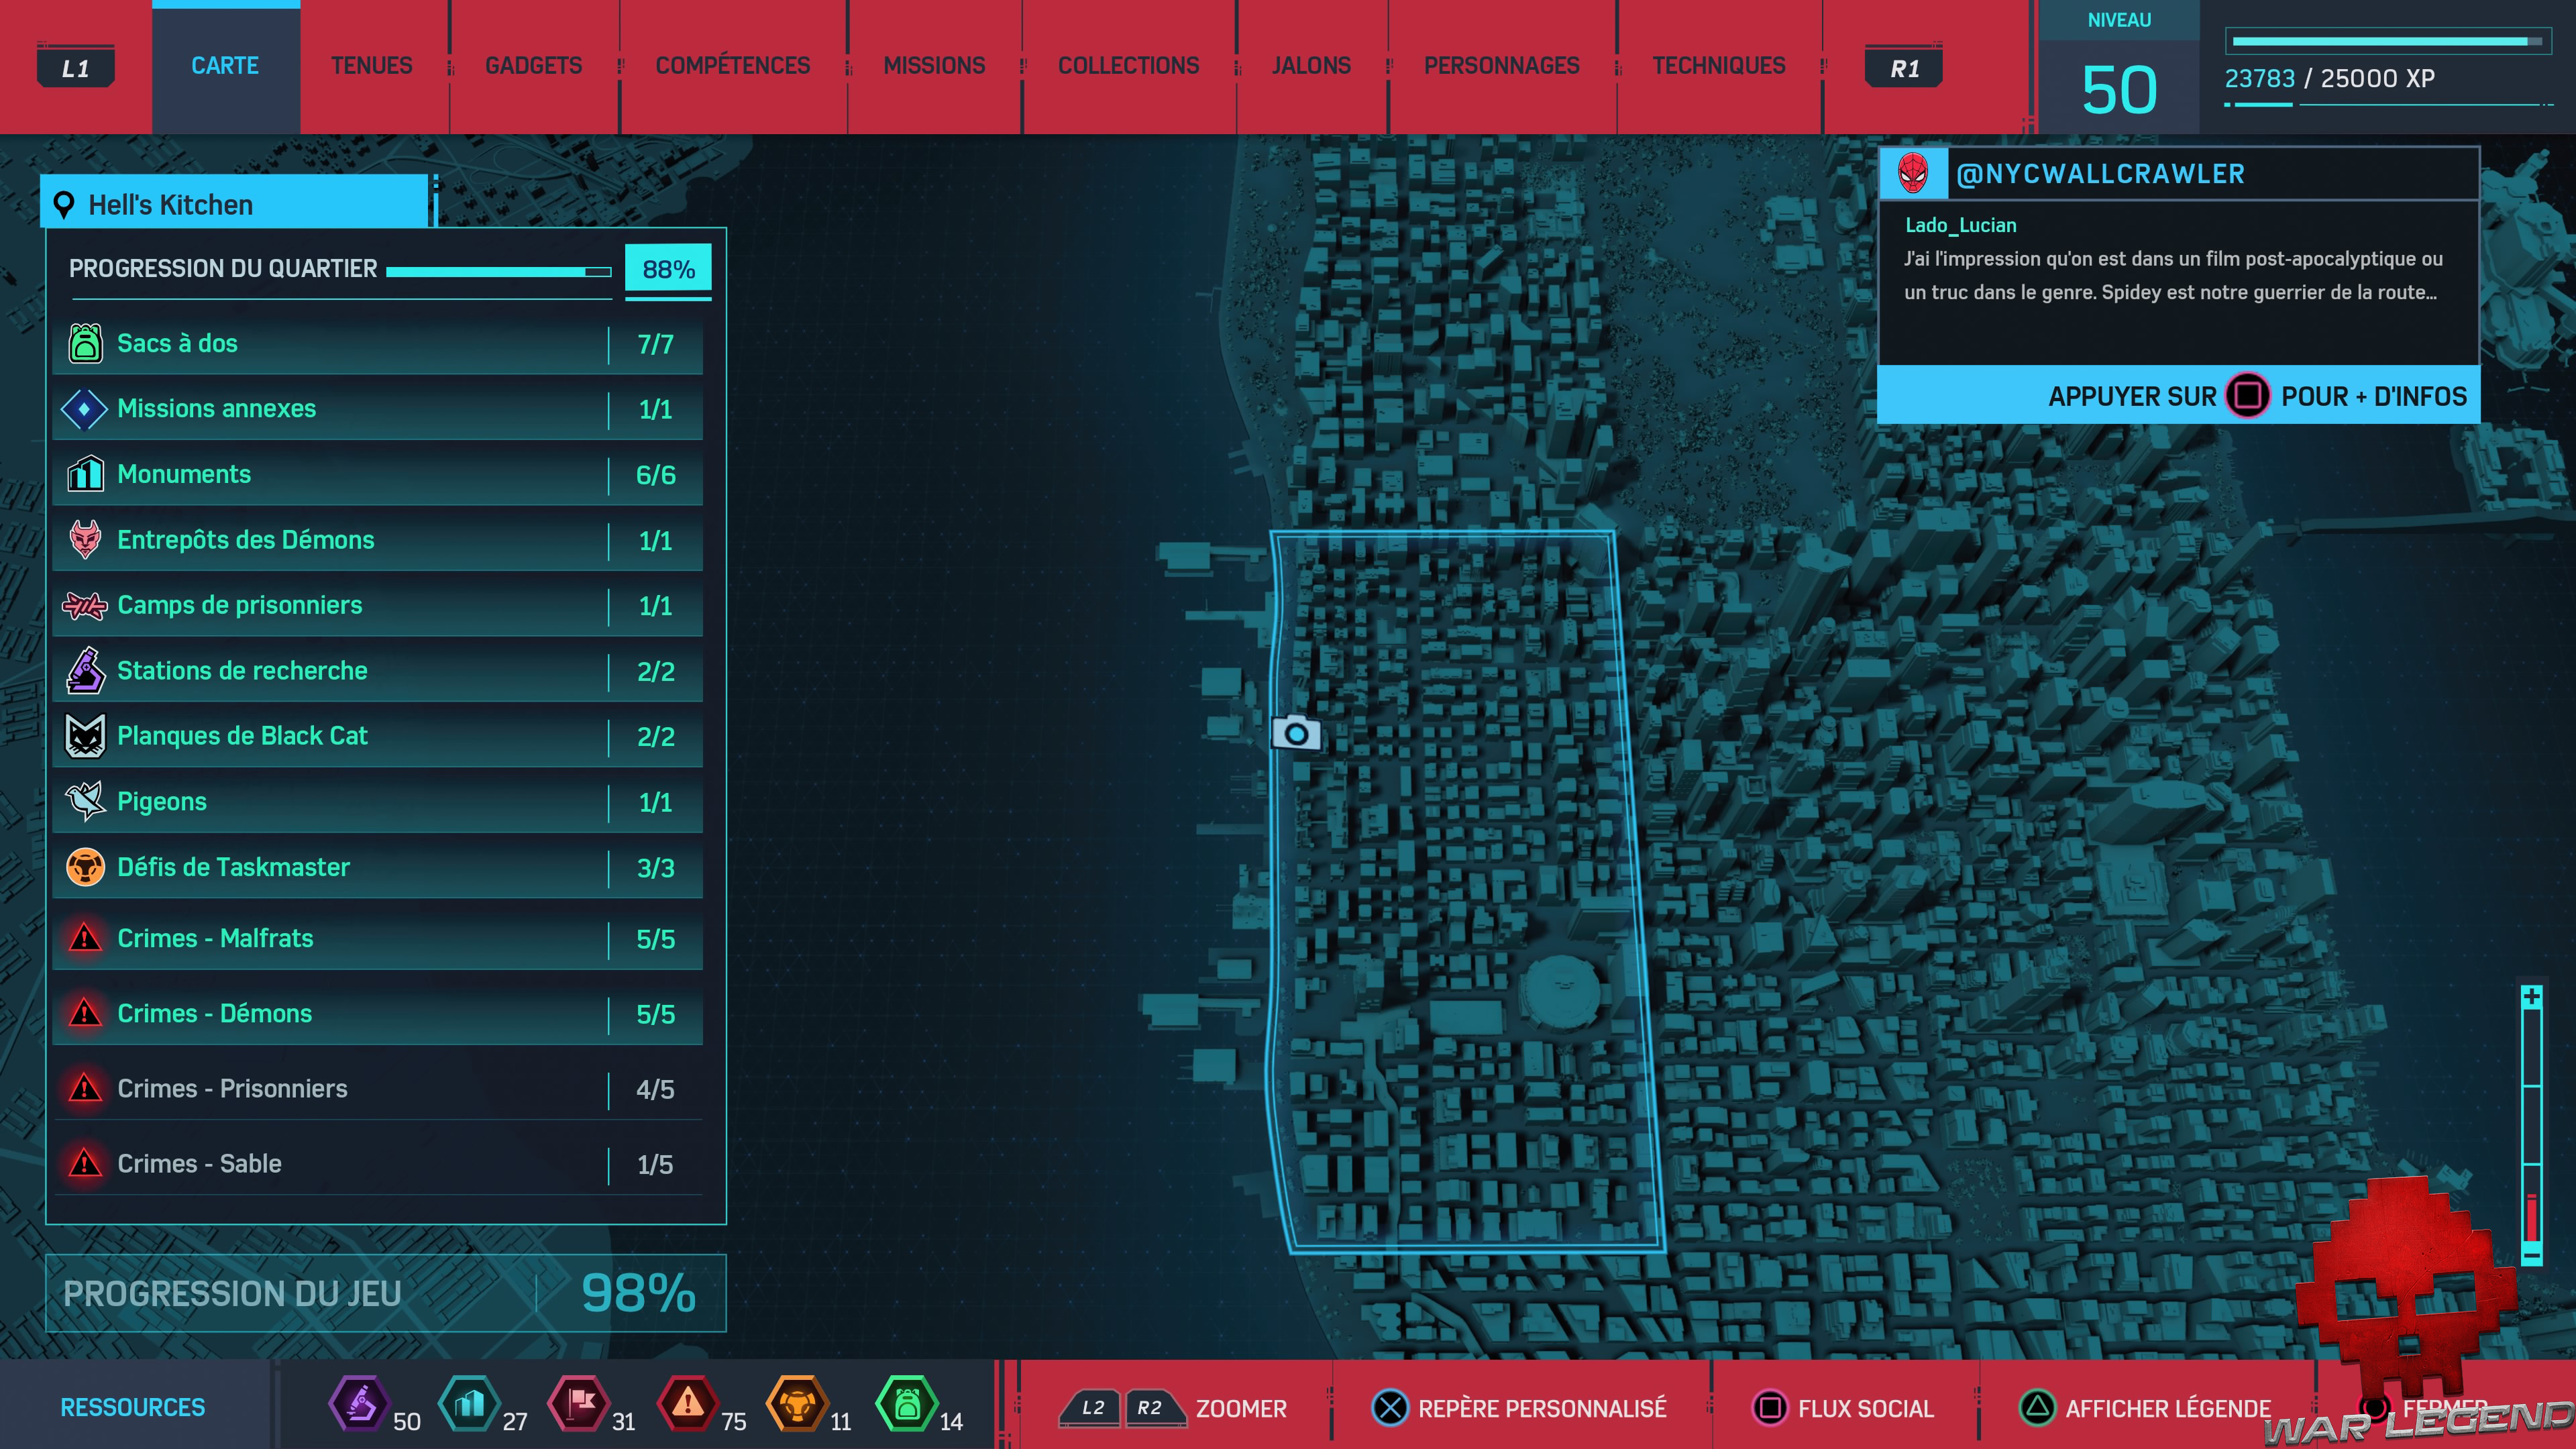2576x1449 pixels.
Task: Click the camera landmark icon on map
Action: pos(1296,734)
